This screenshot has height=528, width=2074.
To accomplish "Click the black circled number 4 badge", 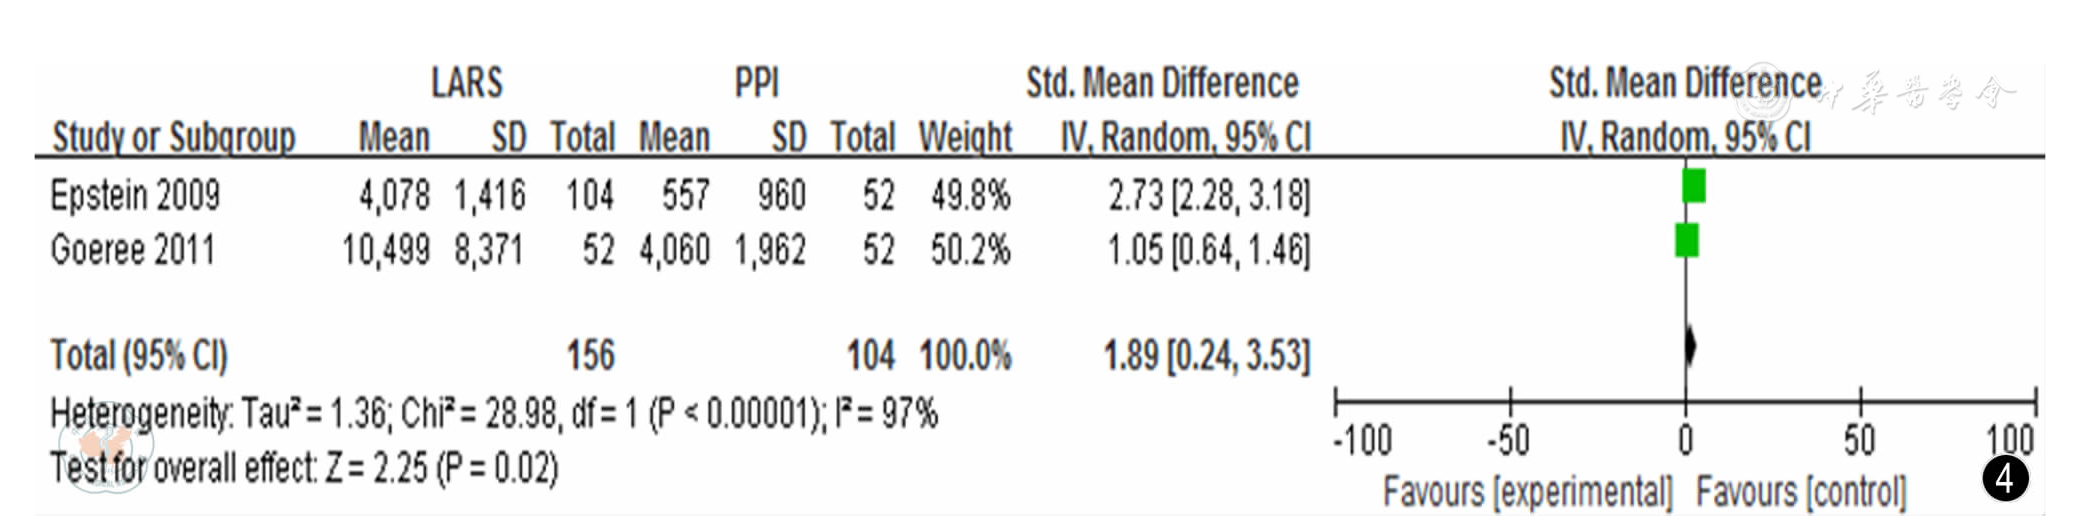I will coord(2005,479).
